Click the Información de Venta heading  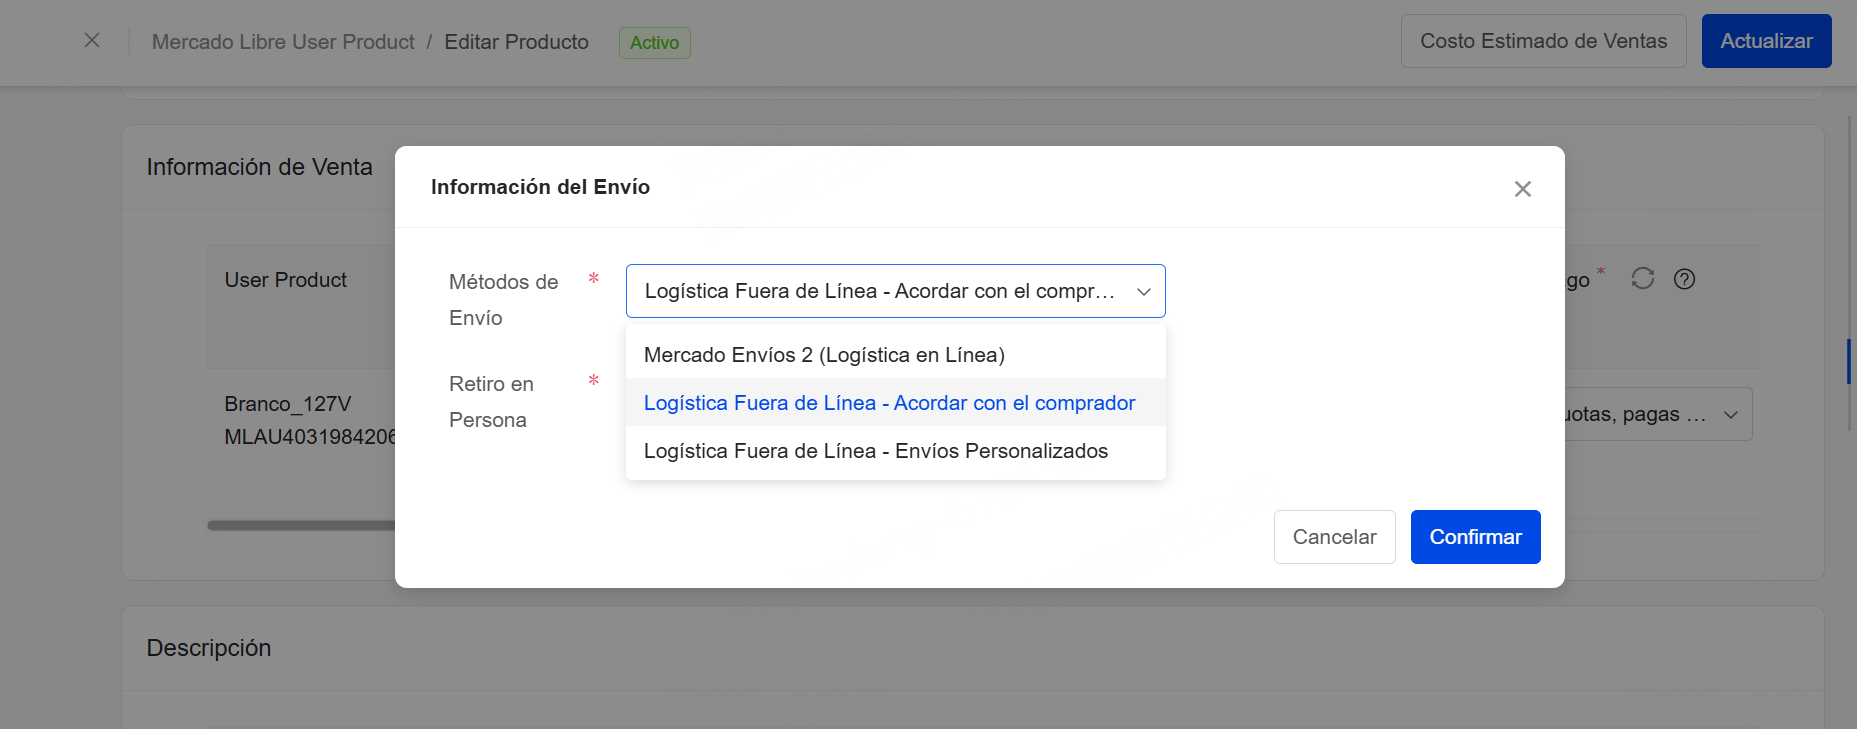[x=260, y=167]
